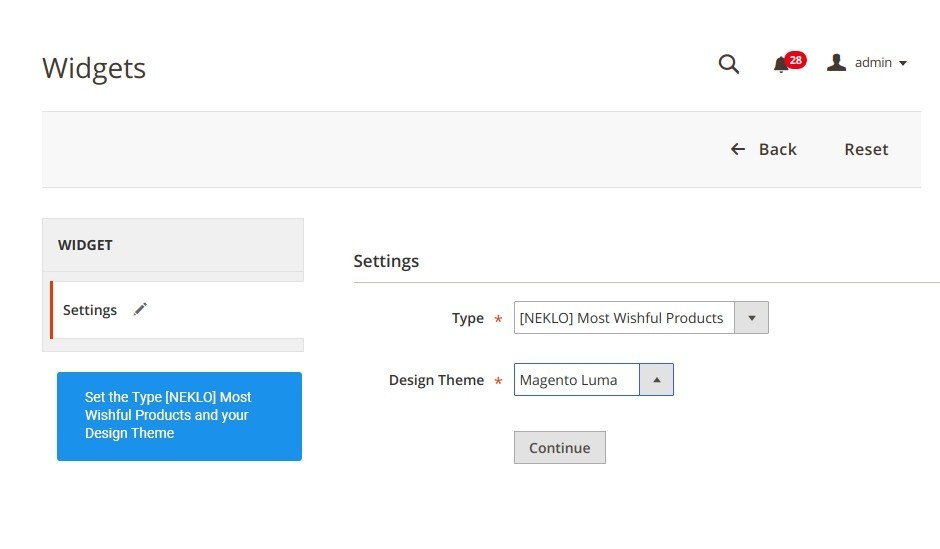Select the Magento Luma theme field
The width and height of the screenshot is (940, 549).
pos(577,379)
